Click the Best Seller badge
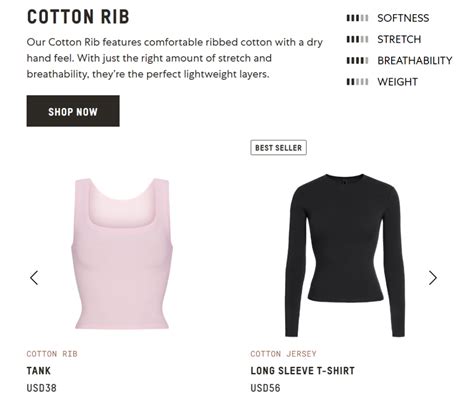The width and height of the screenshot is (474, 408). point(278,148)
